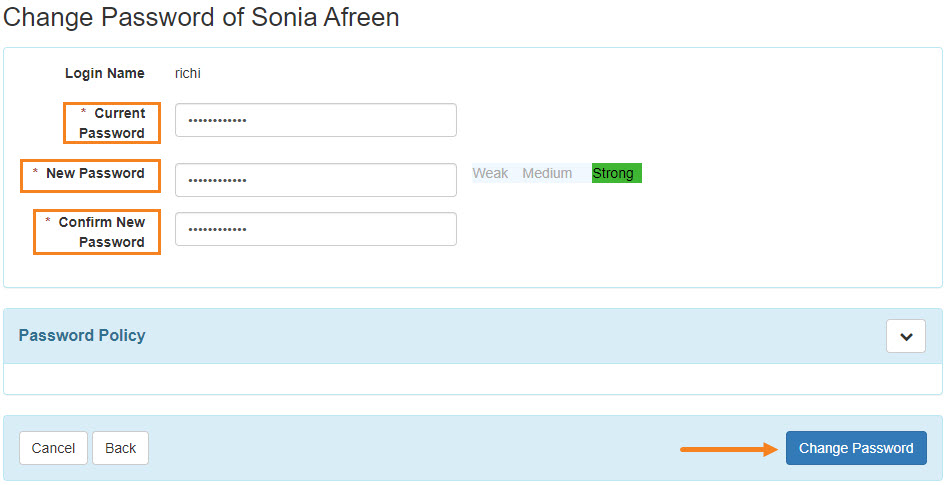Click the Weak strength indicator
Screen dimensions: 946x485
coord(490,174)
